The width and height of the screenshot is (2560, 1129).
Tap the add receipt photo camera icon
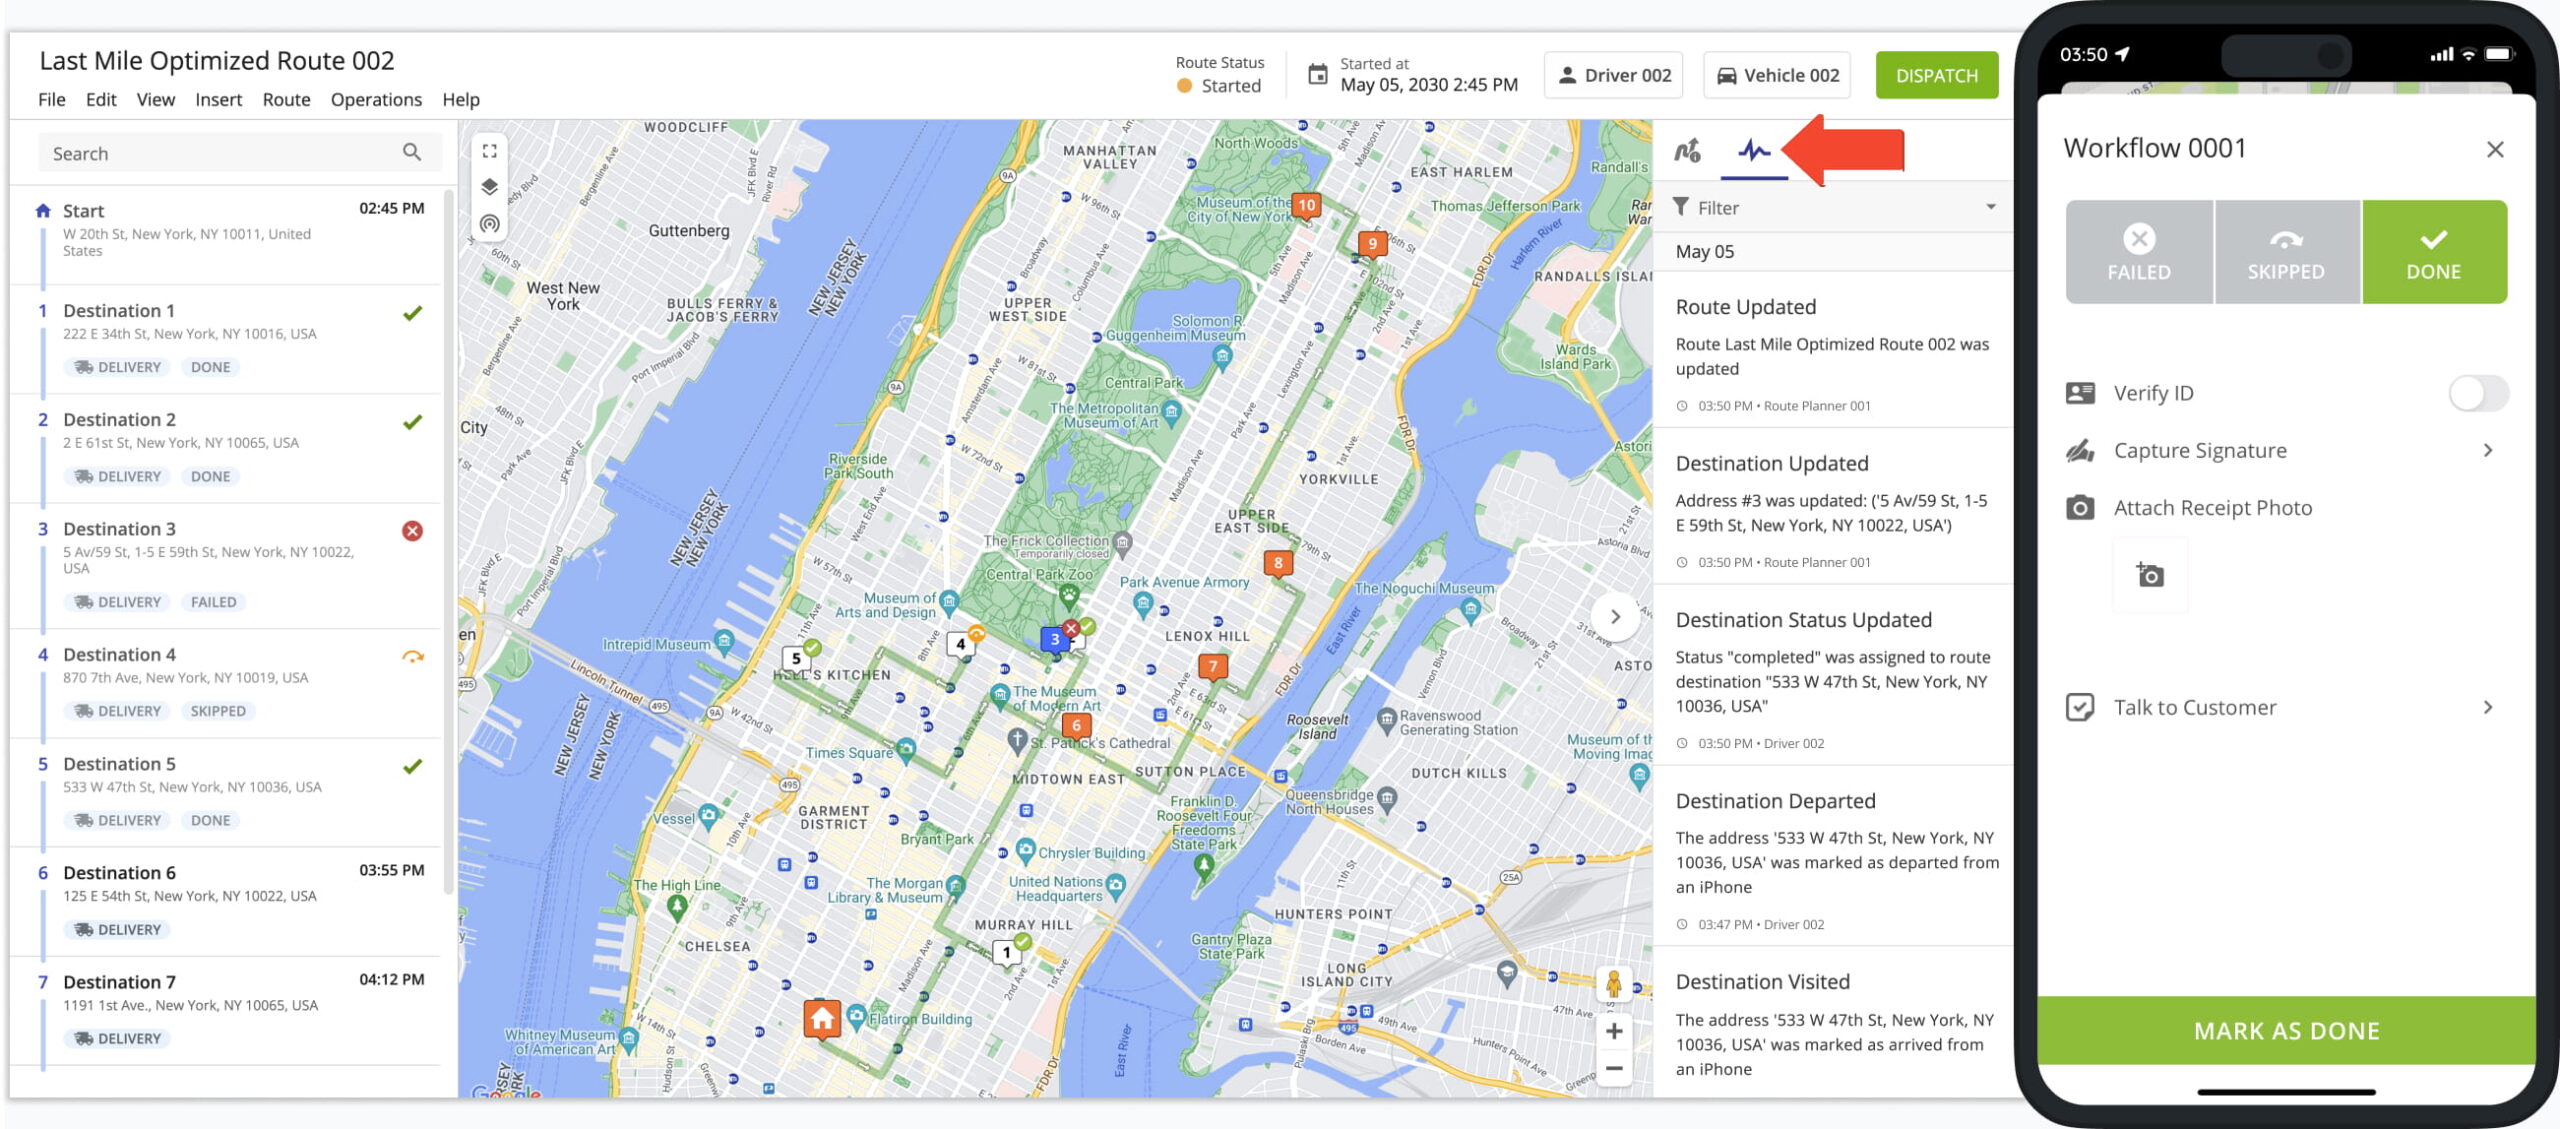tap(2149, 575)
